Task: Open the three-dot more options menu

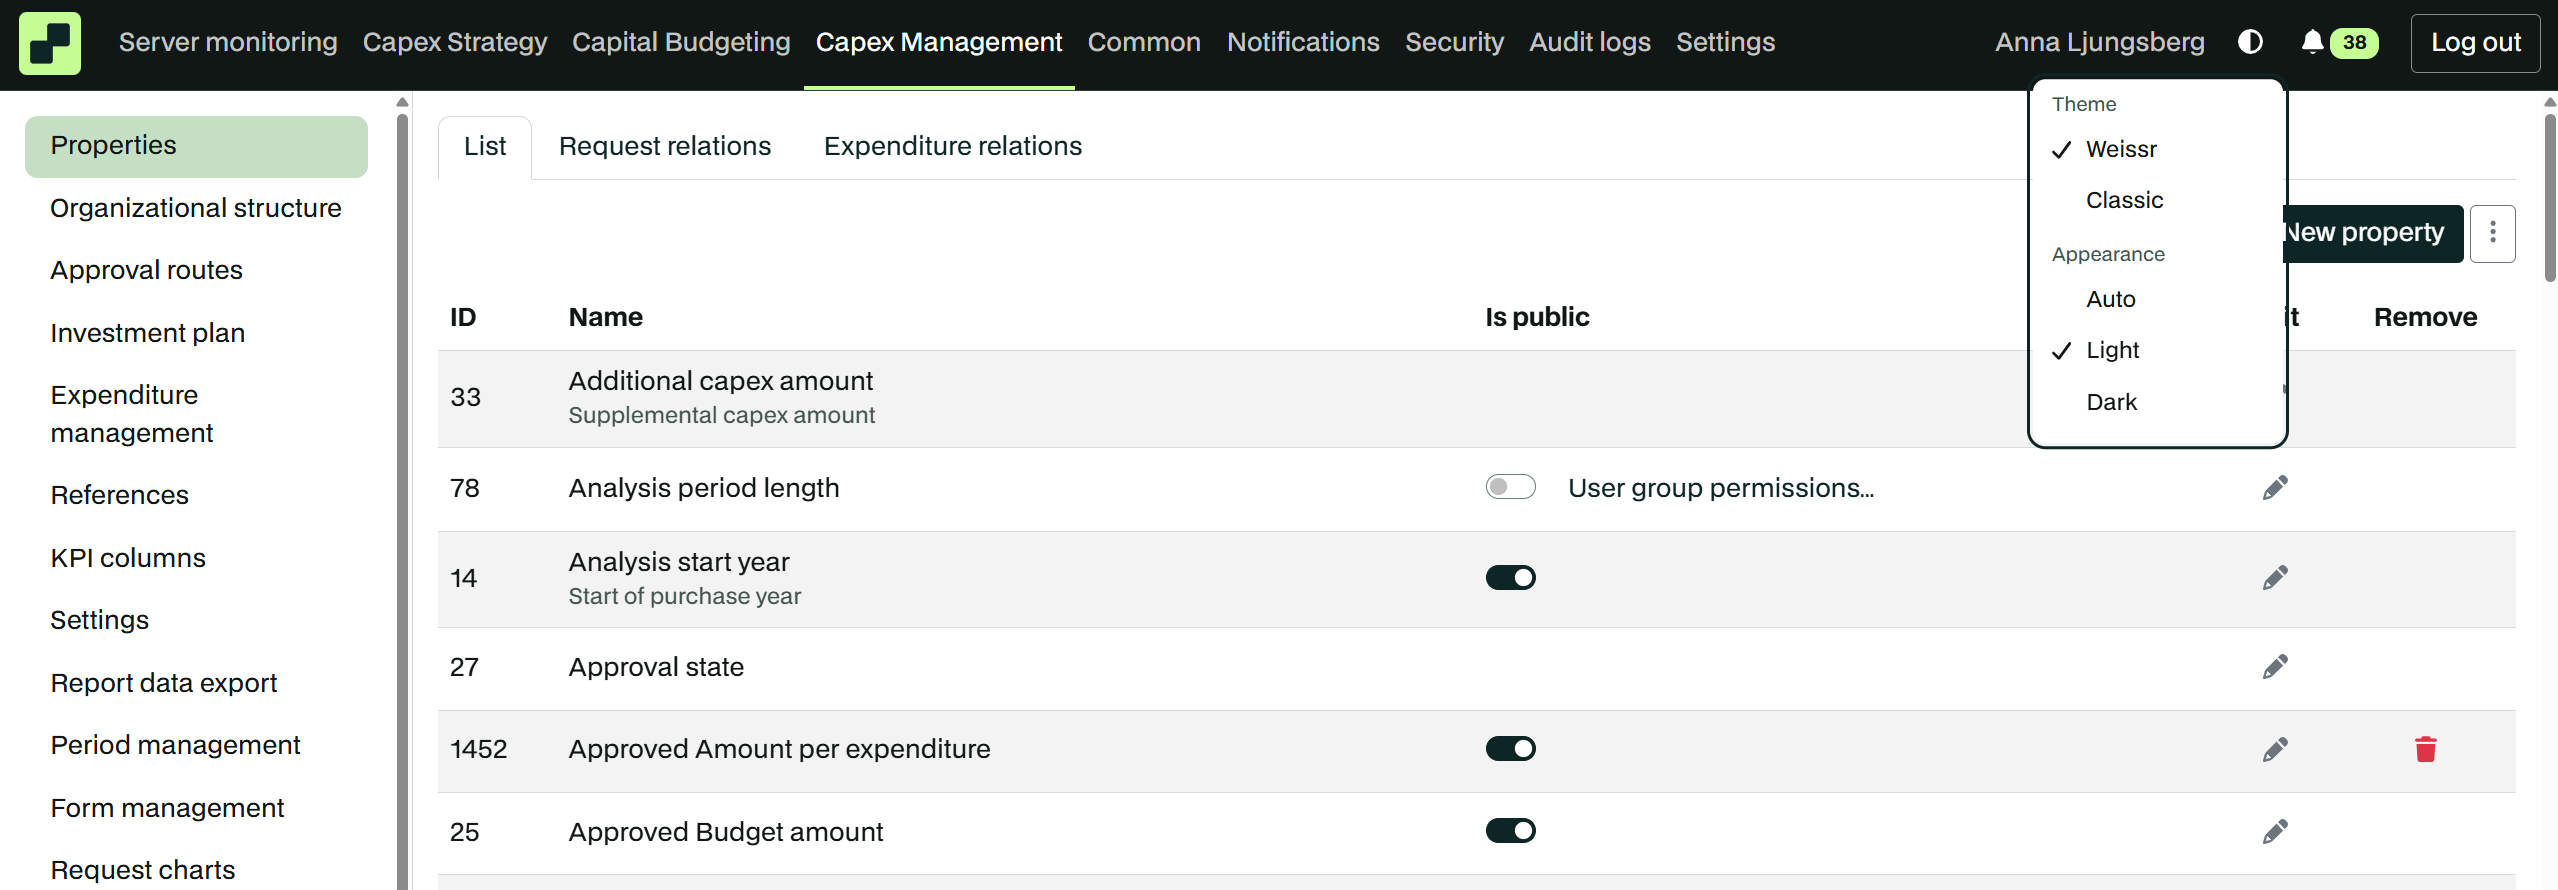Action: tap(2492, 233)
